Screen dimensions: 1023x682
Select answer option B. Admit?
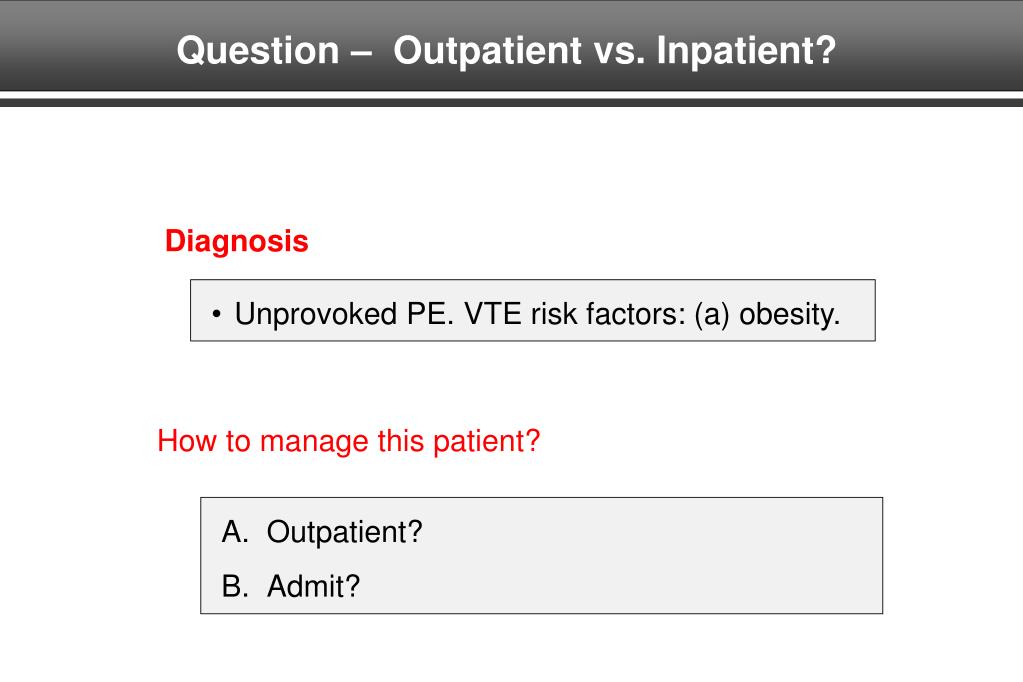290,586
